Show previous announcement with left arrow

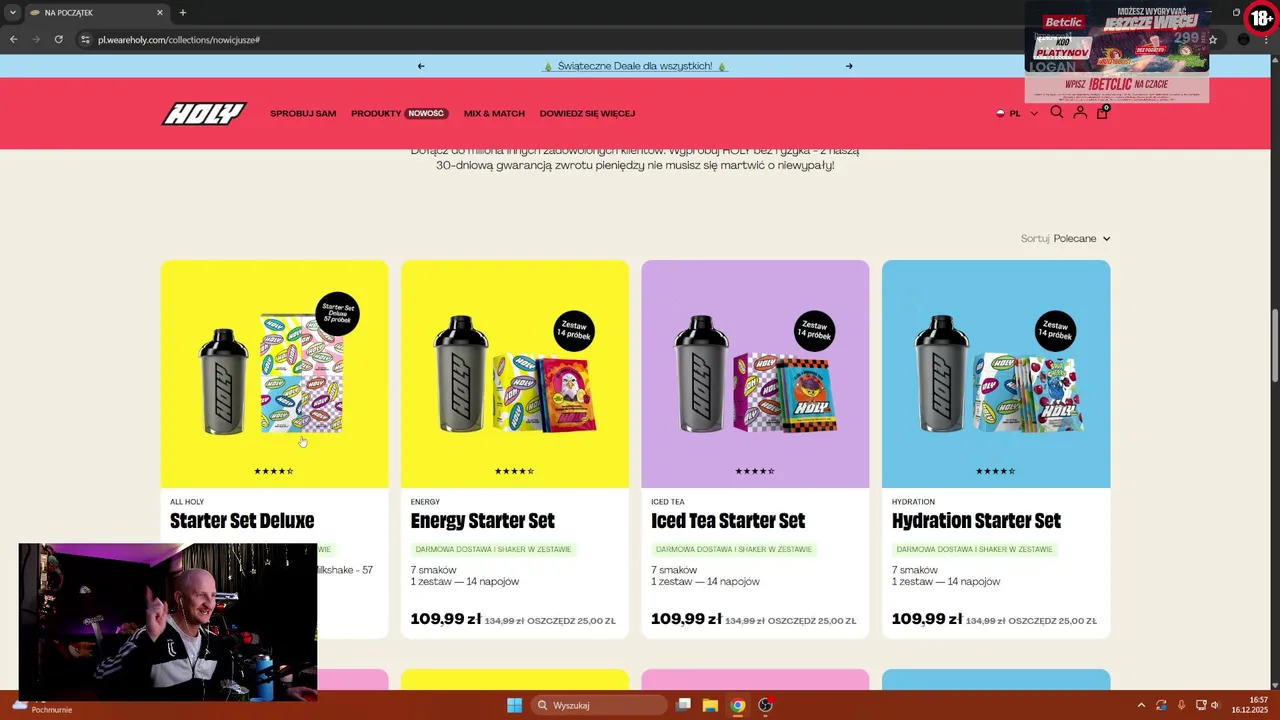421,66
